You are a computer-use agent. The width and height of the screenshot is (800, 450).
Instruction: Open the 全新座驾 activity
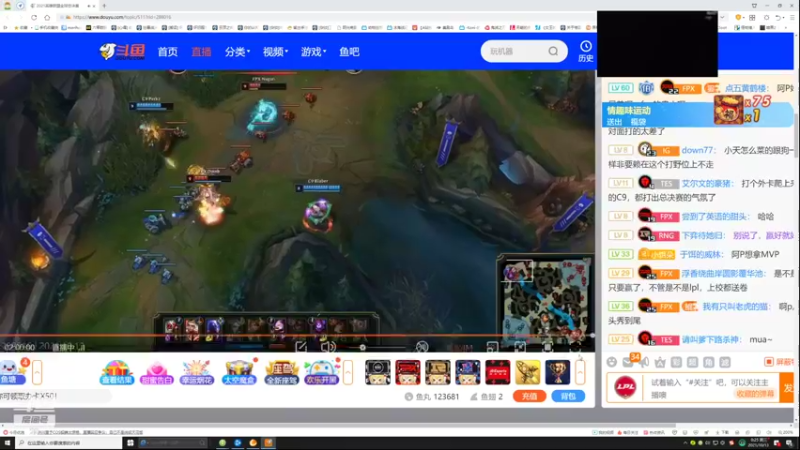(281, 372)
